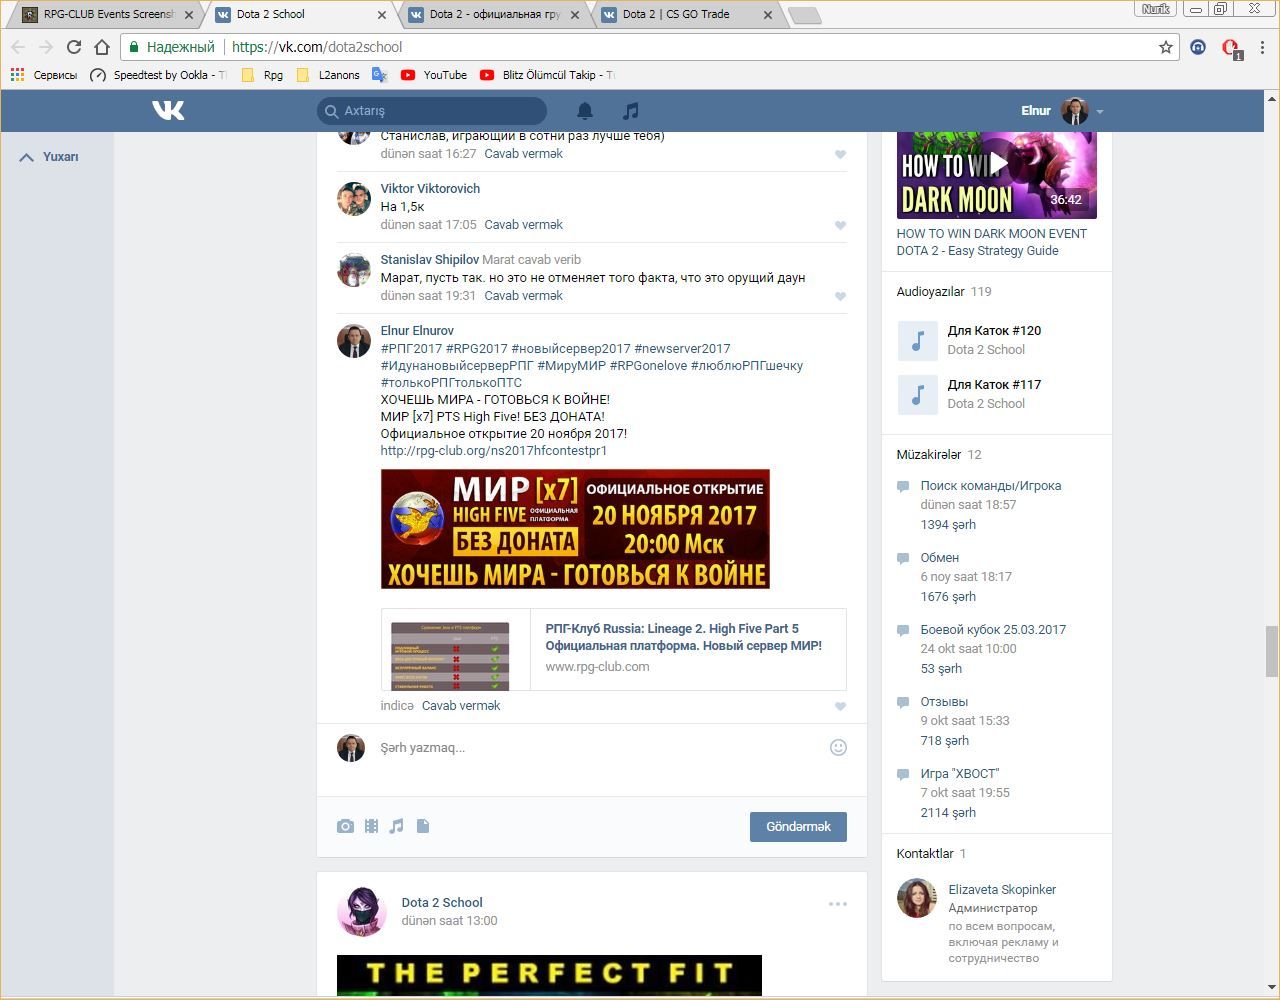
Task: Open Viktor Viktorovich's profile name
Action: [430, 189]
